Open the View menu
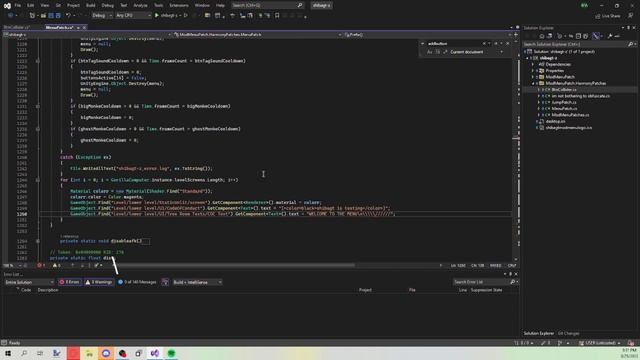The image size is (640, 360). click(44, 5)
